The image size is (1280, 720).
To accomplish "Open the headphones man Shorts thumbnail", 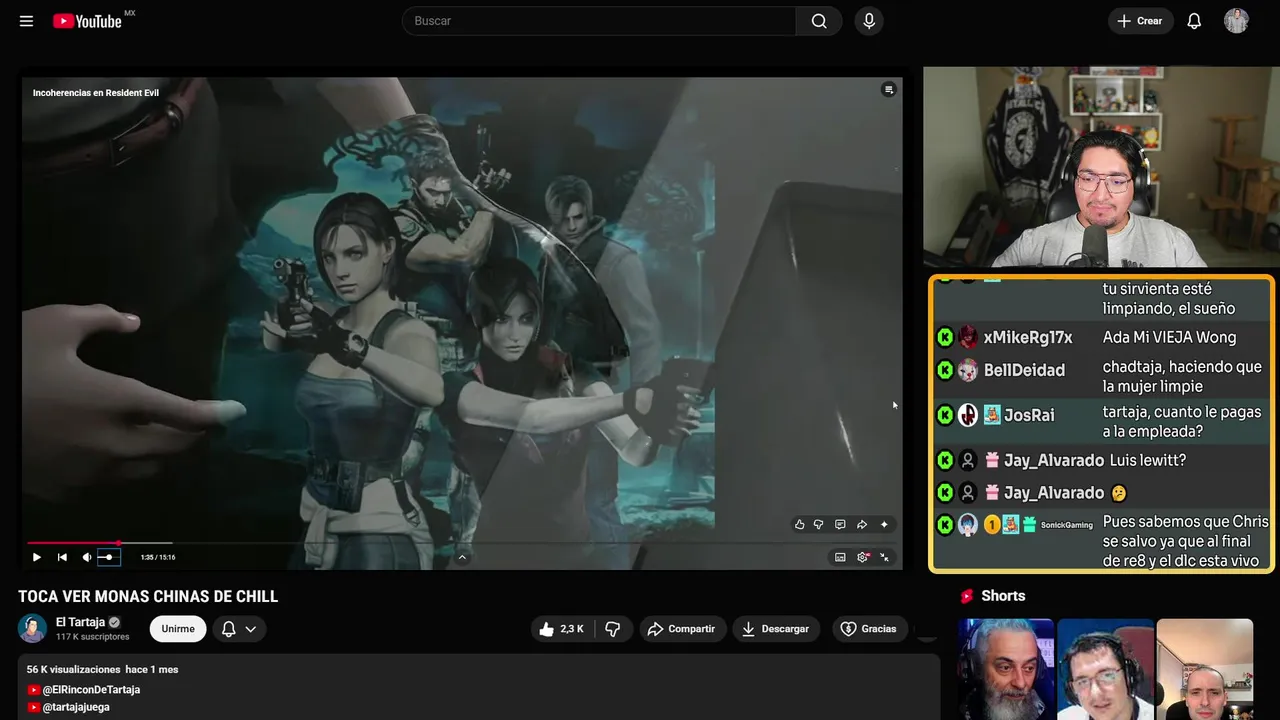I will [1105, 669].
